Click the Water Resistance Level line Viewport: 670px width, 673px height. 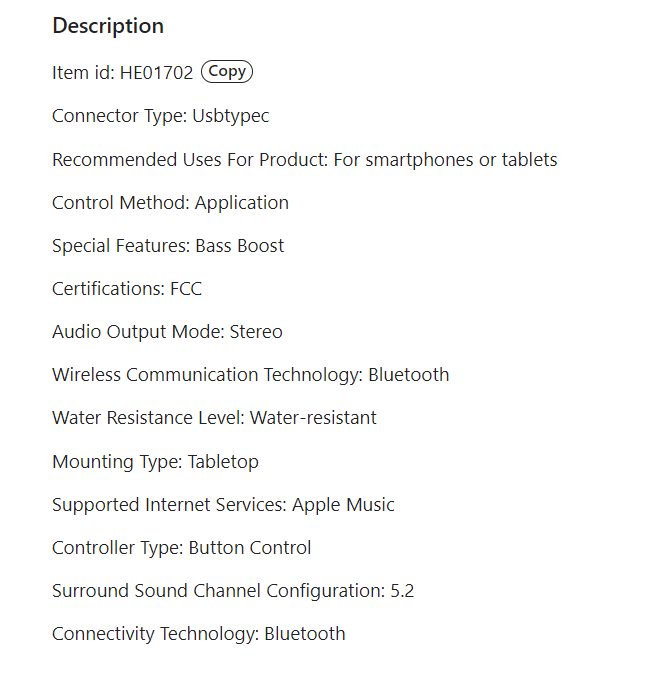click(214, 418)
